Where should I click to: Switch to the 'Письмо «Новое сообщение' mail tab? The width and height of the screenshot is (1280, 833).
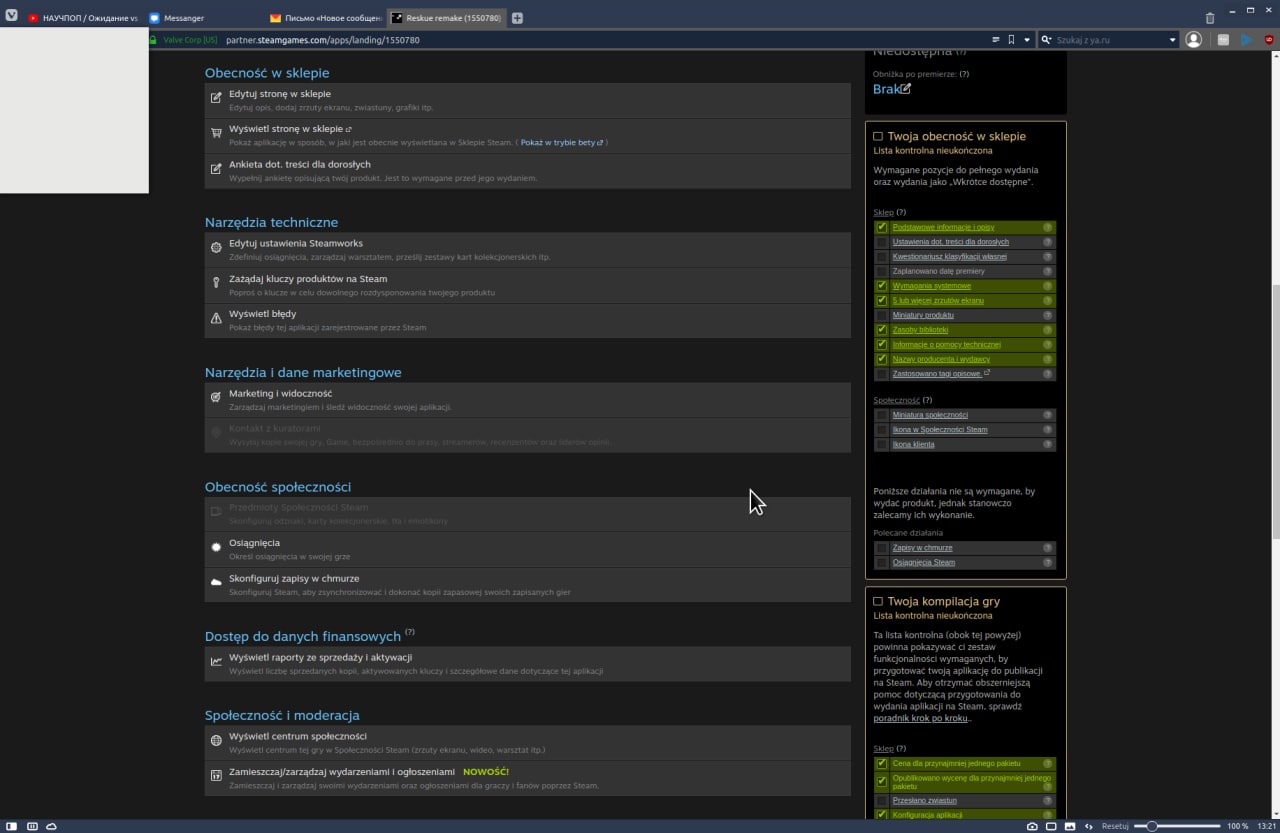coord(325,18)
